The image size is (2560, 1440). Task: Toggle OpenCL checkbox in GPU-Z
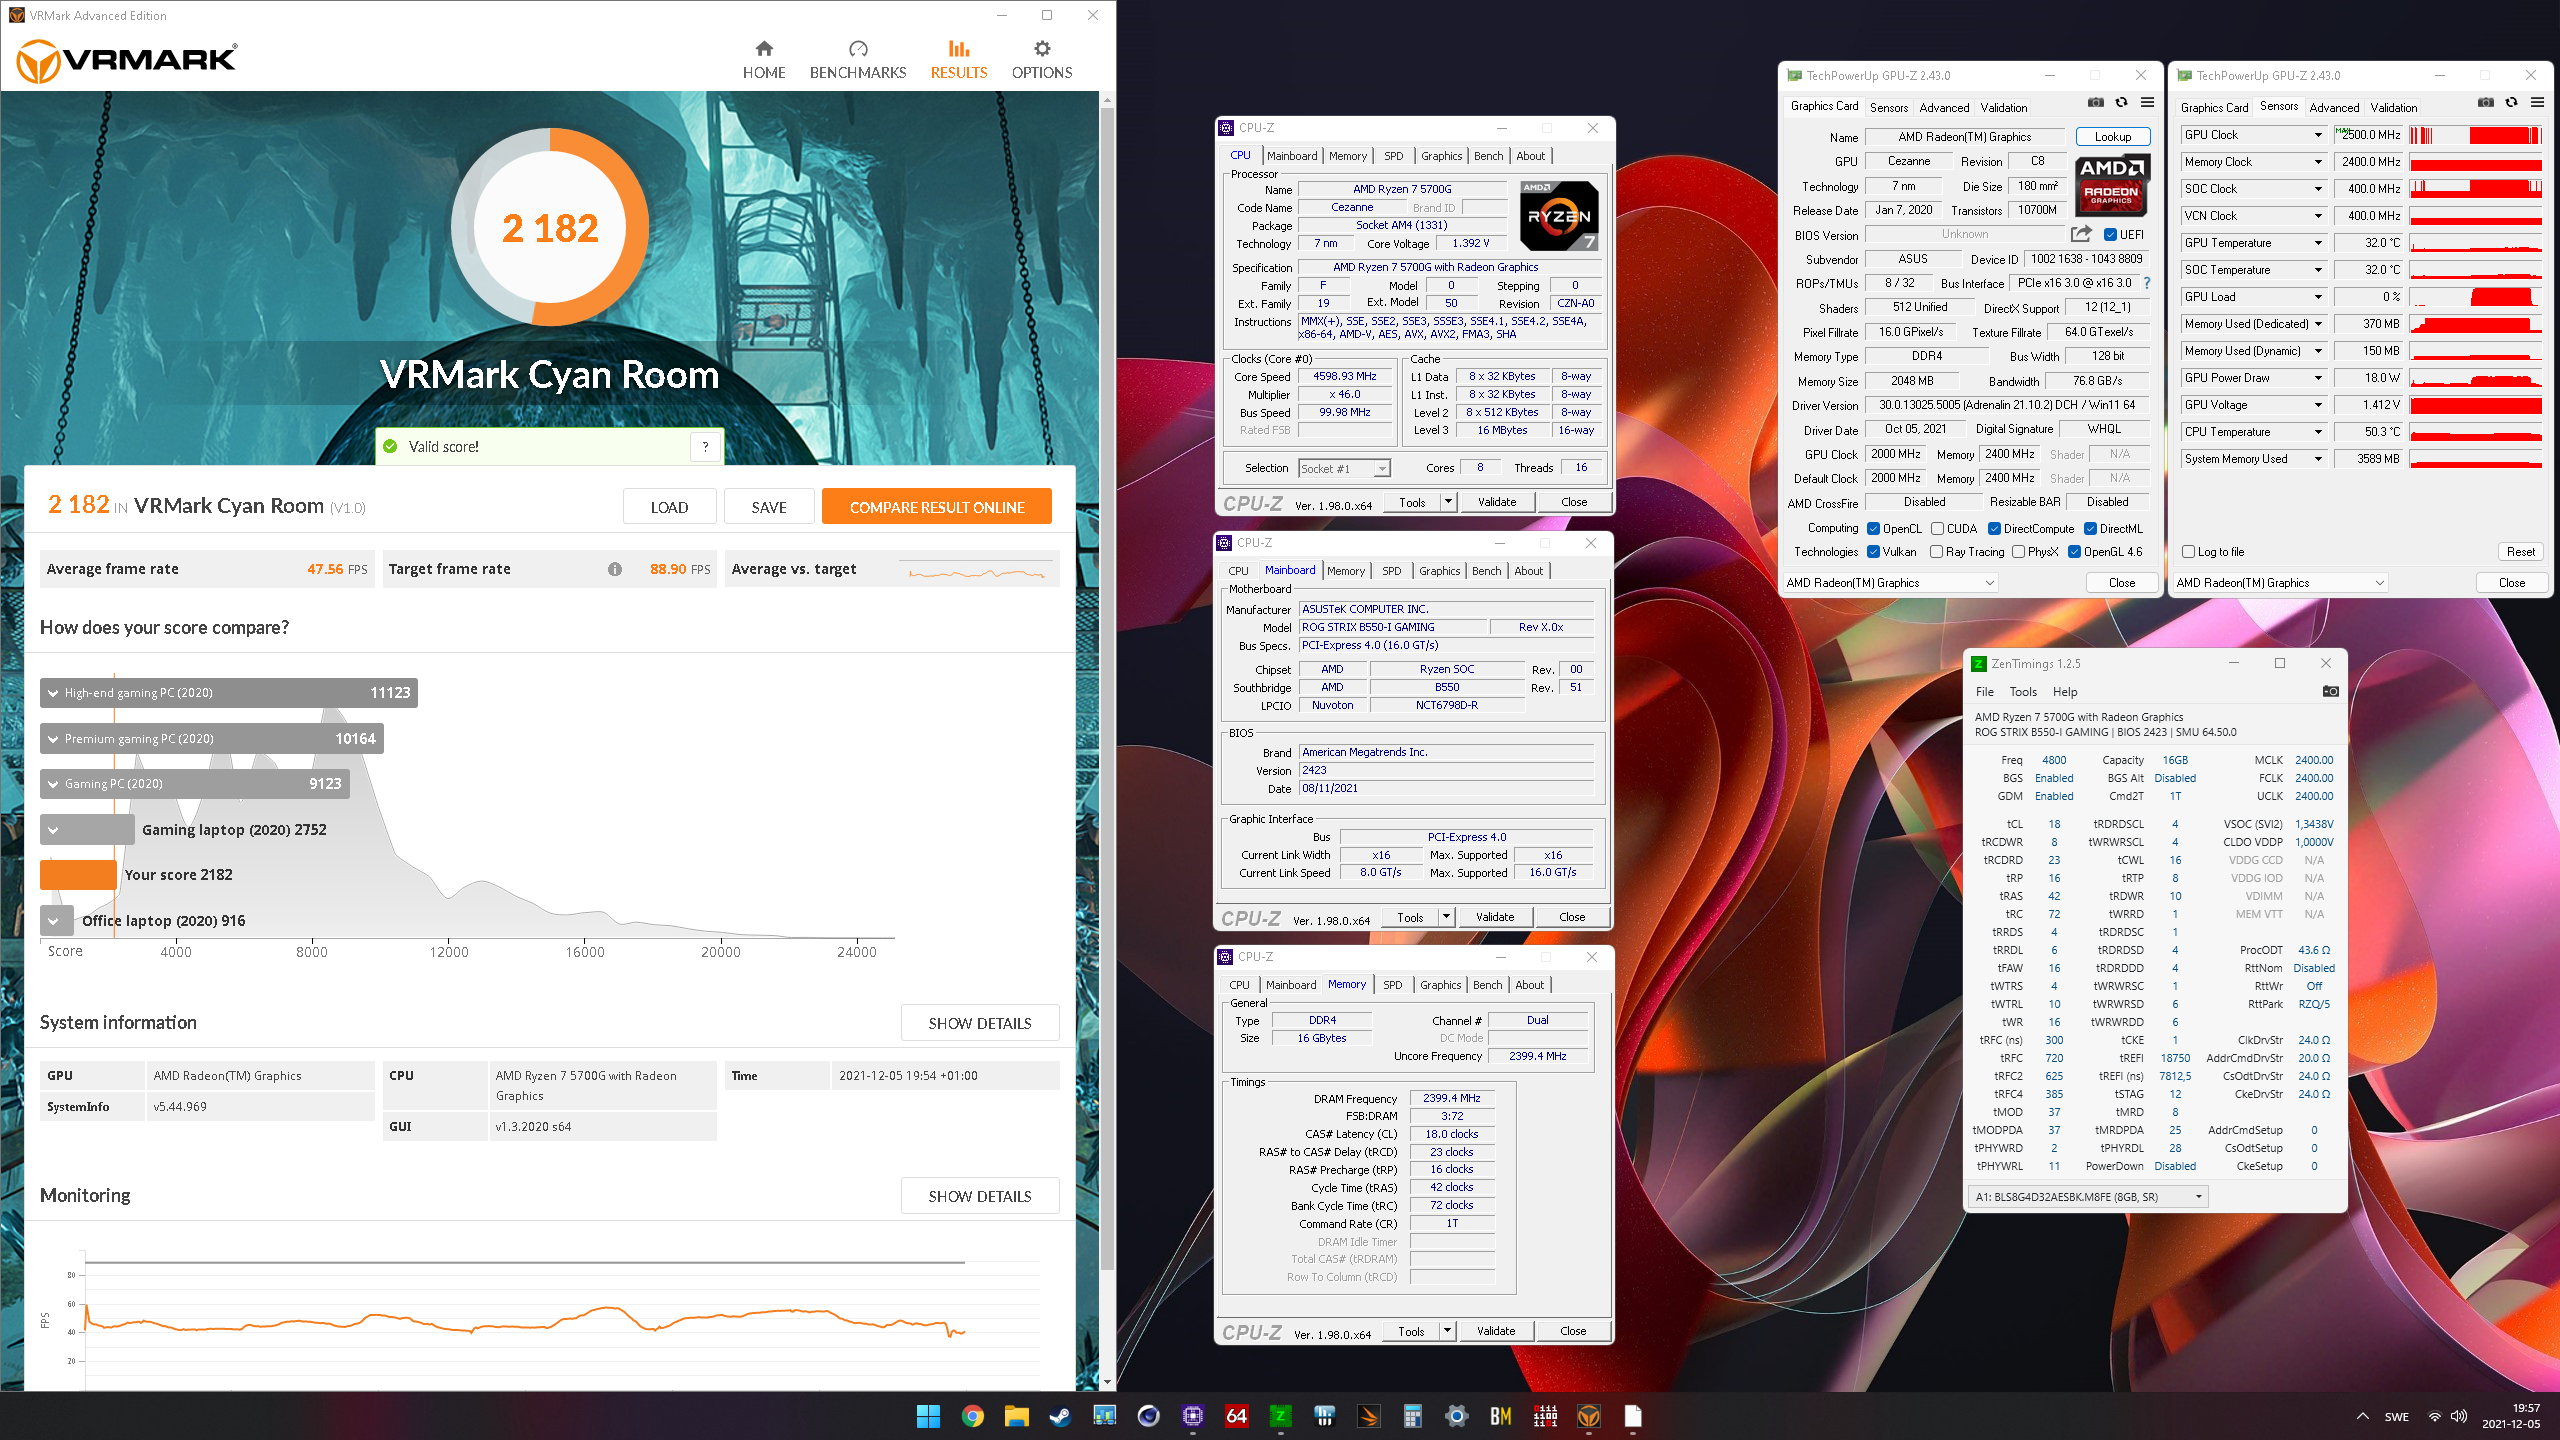point(1873,529)
